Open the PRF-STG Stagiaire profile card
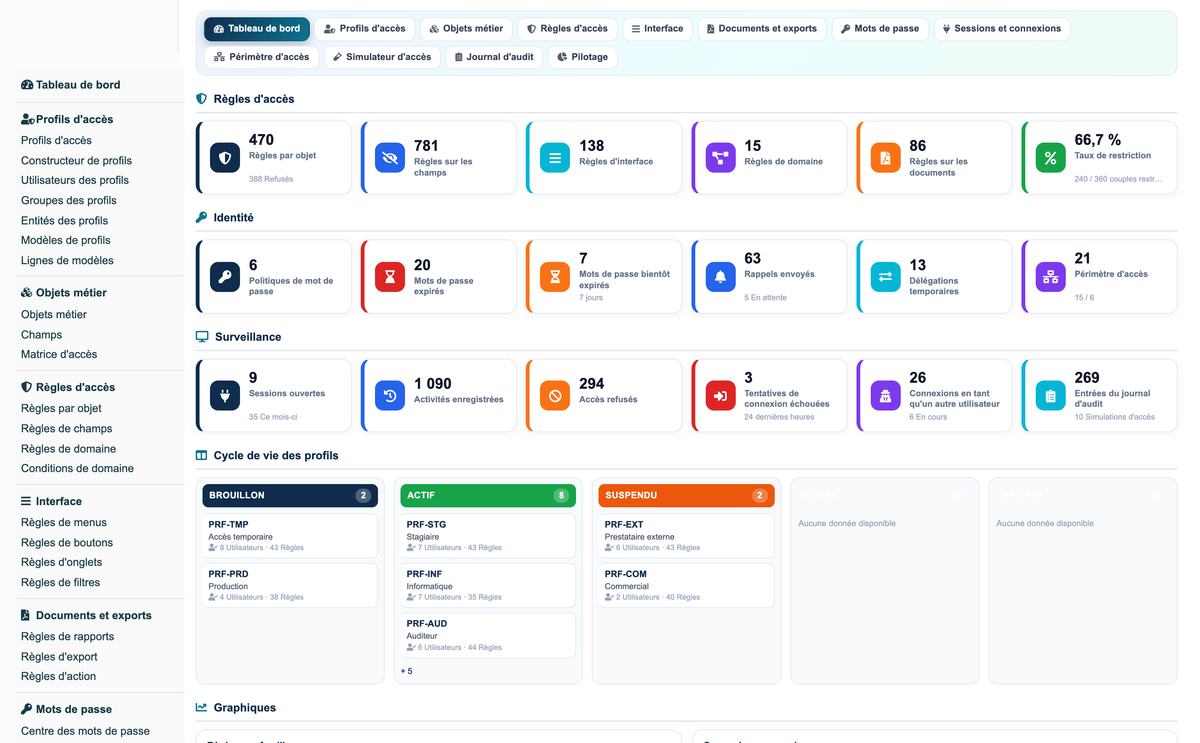Screen dimensions: 1200x743 coord(488,536)
